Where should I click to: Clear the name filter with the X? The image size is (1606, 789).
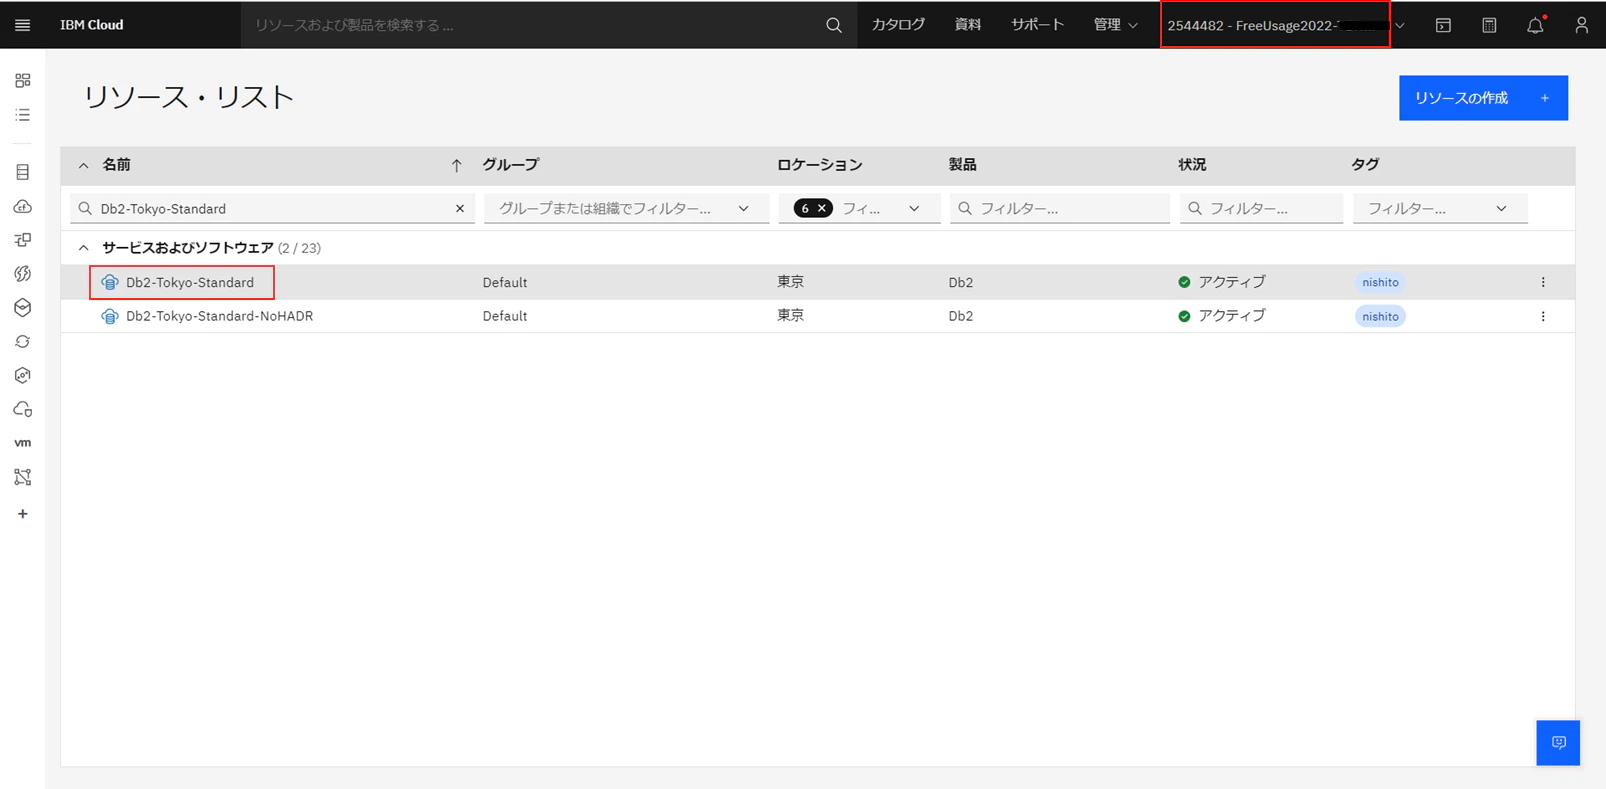460,209
